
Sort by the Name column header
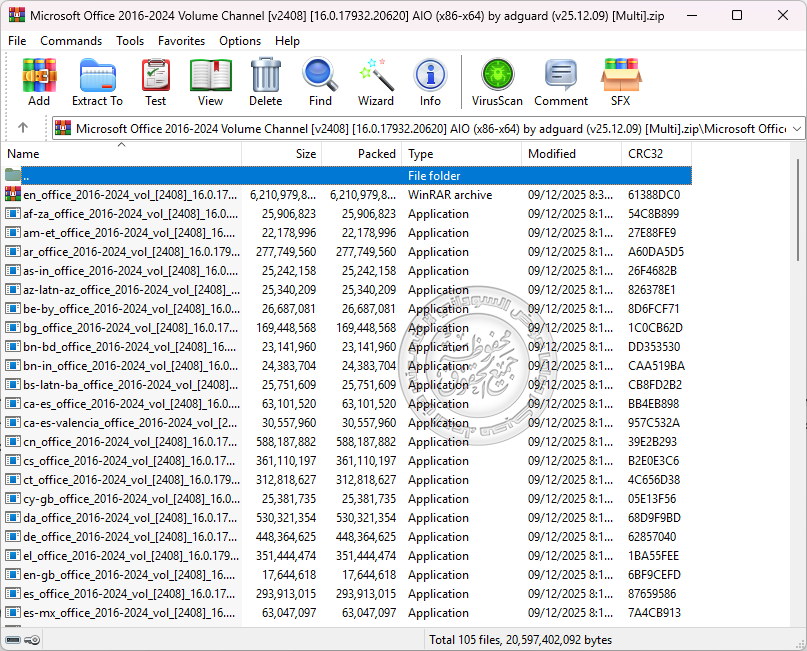click(121, 154)
